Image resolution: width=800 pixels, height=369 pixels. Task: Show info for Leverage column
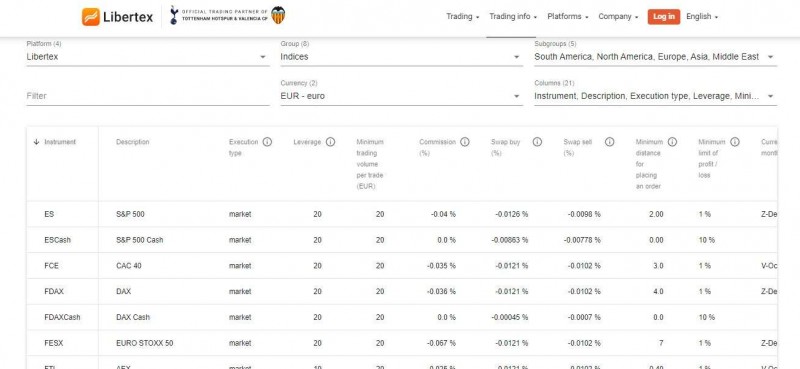pos(331,142)
